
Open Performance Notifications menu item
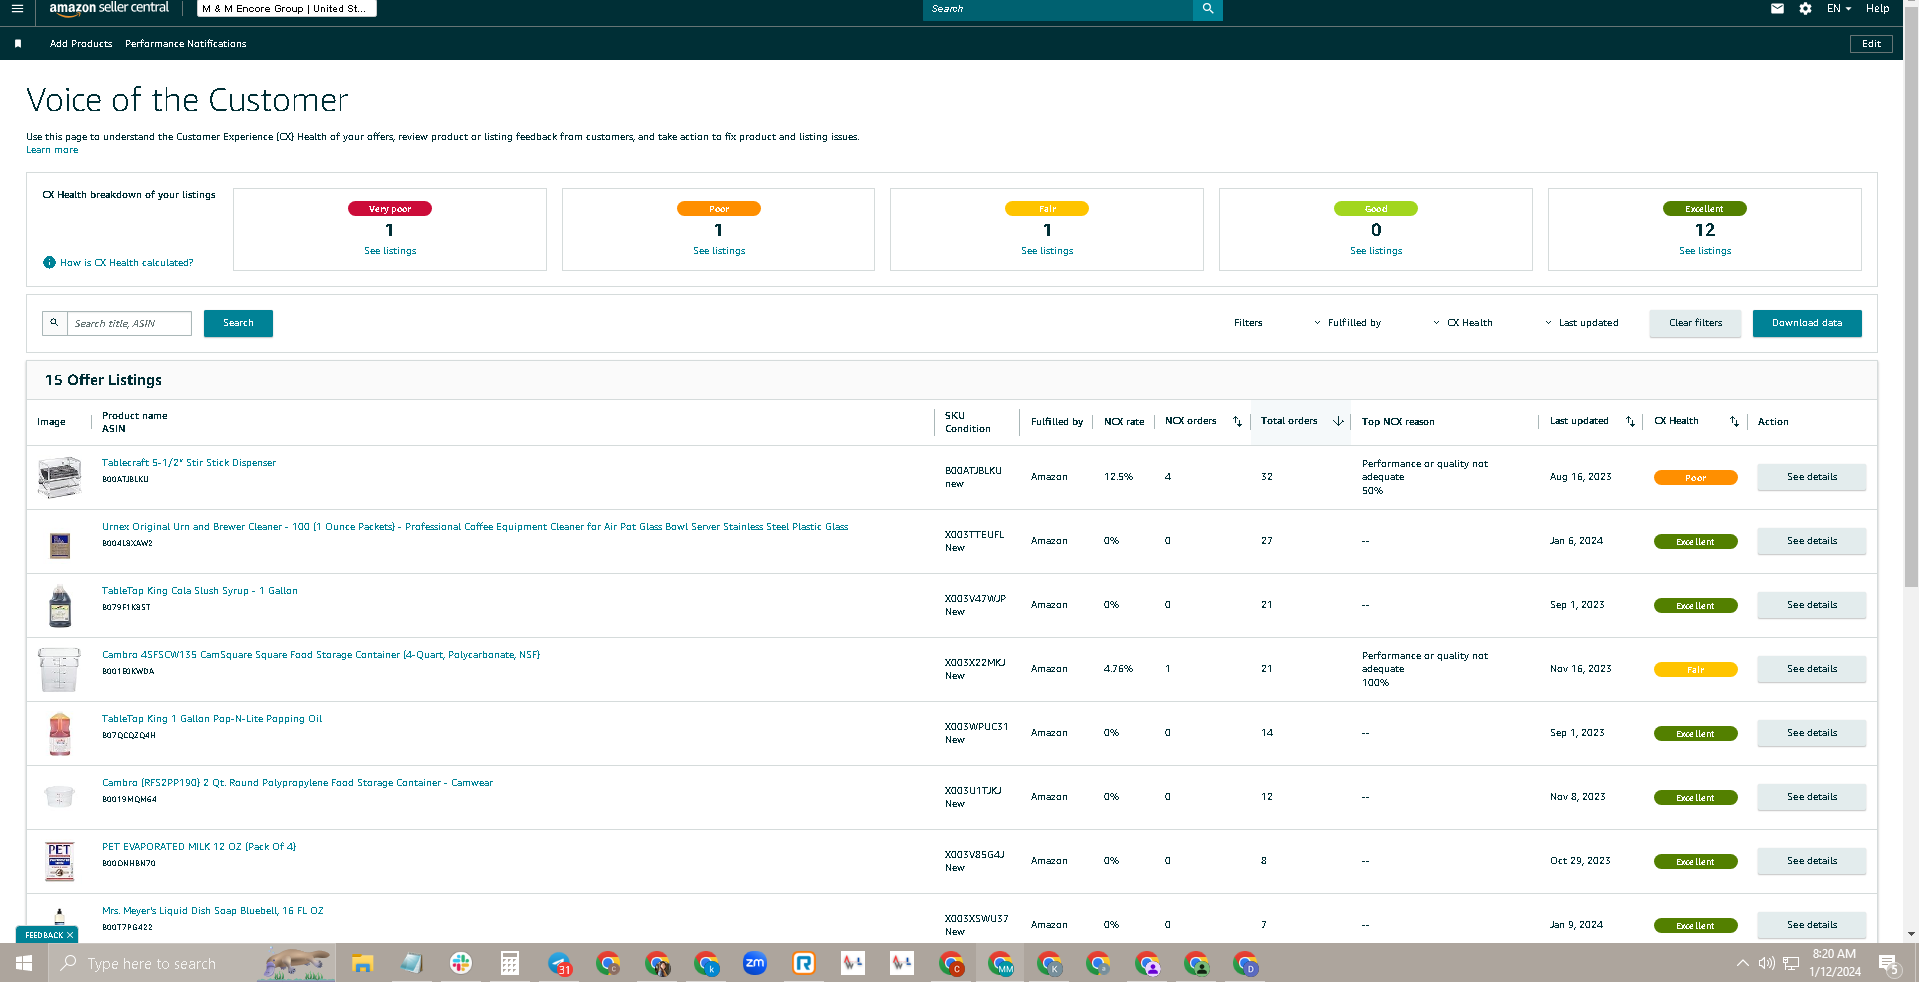click(x=186, y=44)
